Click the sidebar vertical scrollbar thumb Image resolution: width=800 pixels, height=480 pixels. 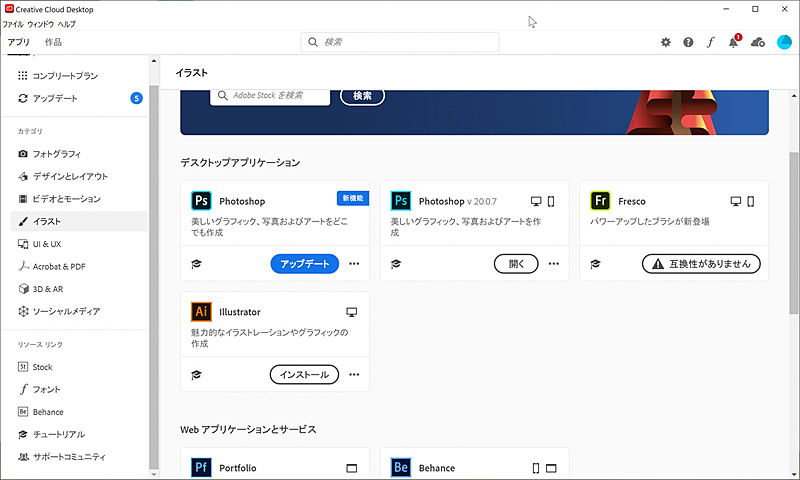(x=154, y=278)
